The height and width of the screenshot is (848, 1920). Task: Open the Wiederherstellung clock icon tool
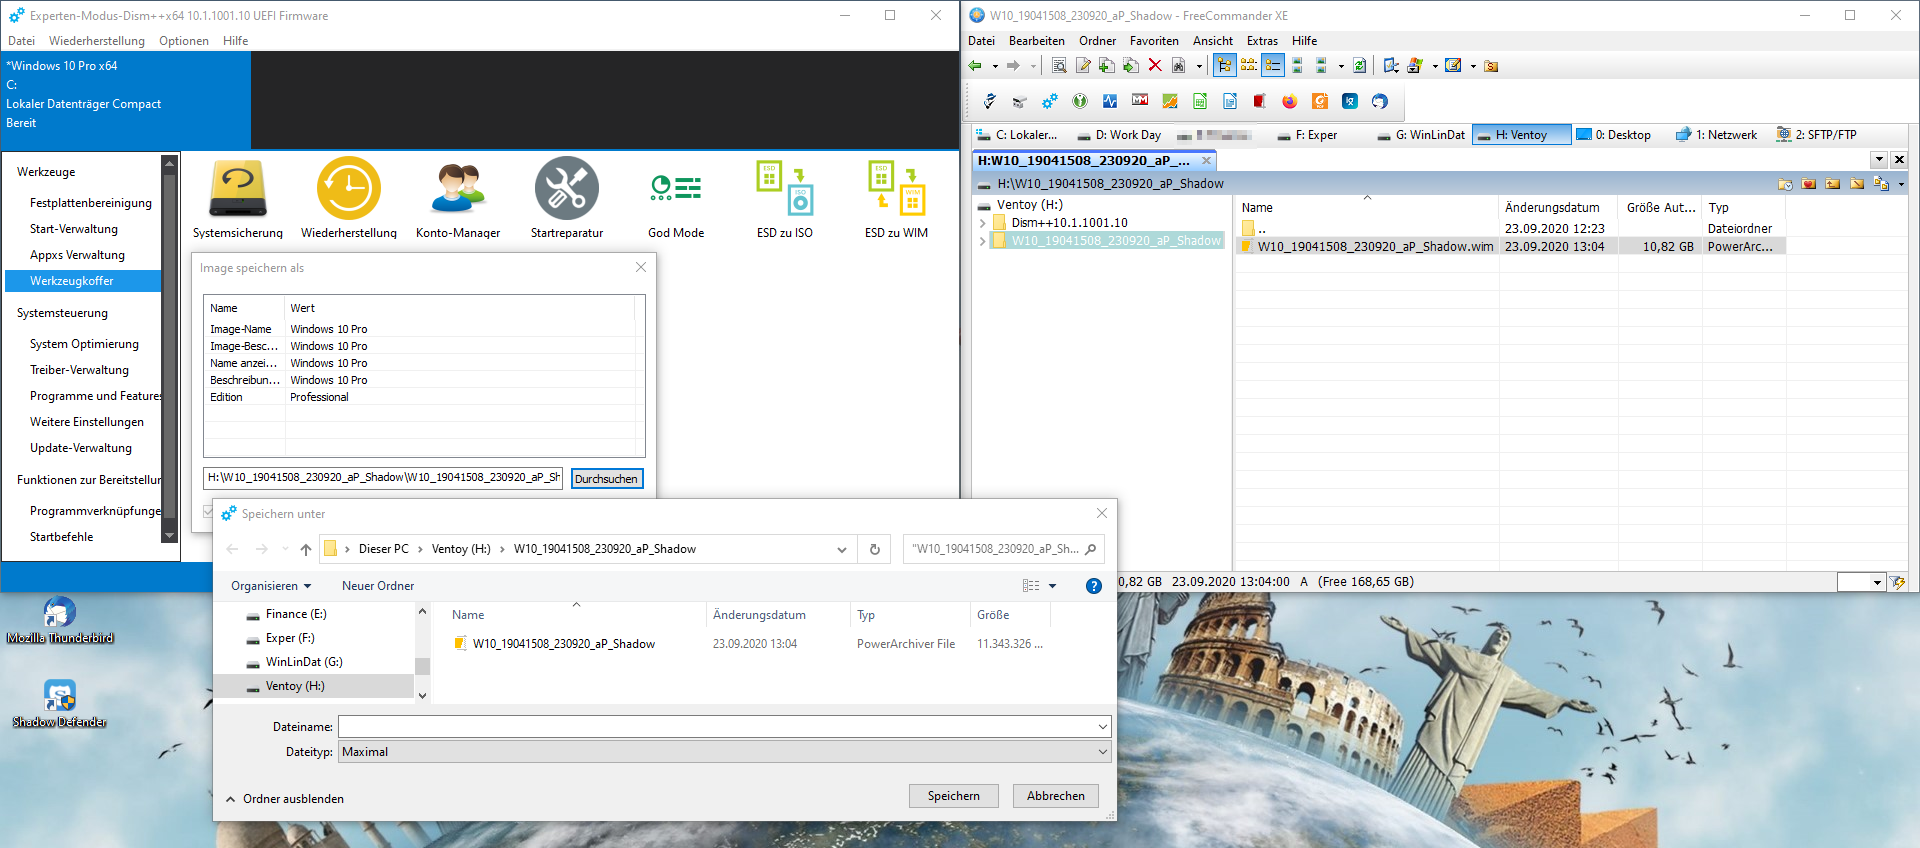pos(349,199)
